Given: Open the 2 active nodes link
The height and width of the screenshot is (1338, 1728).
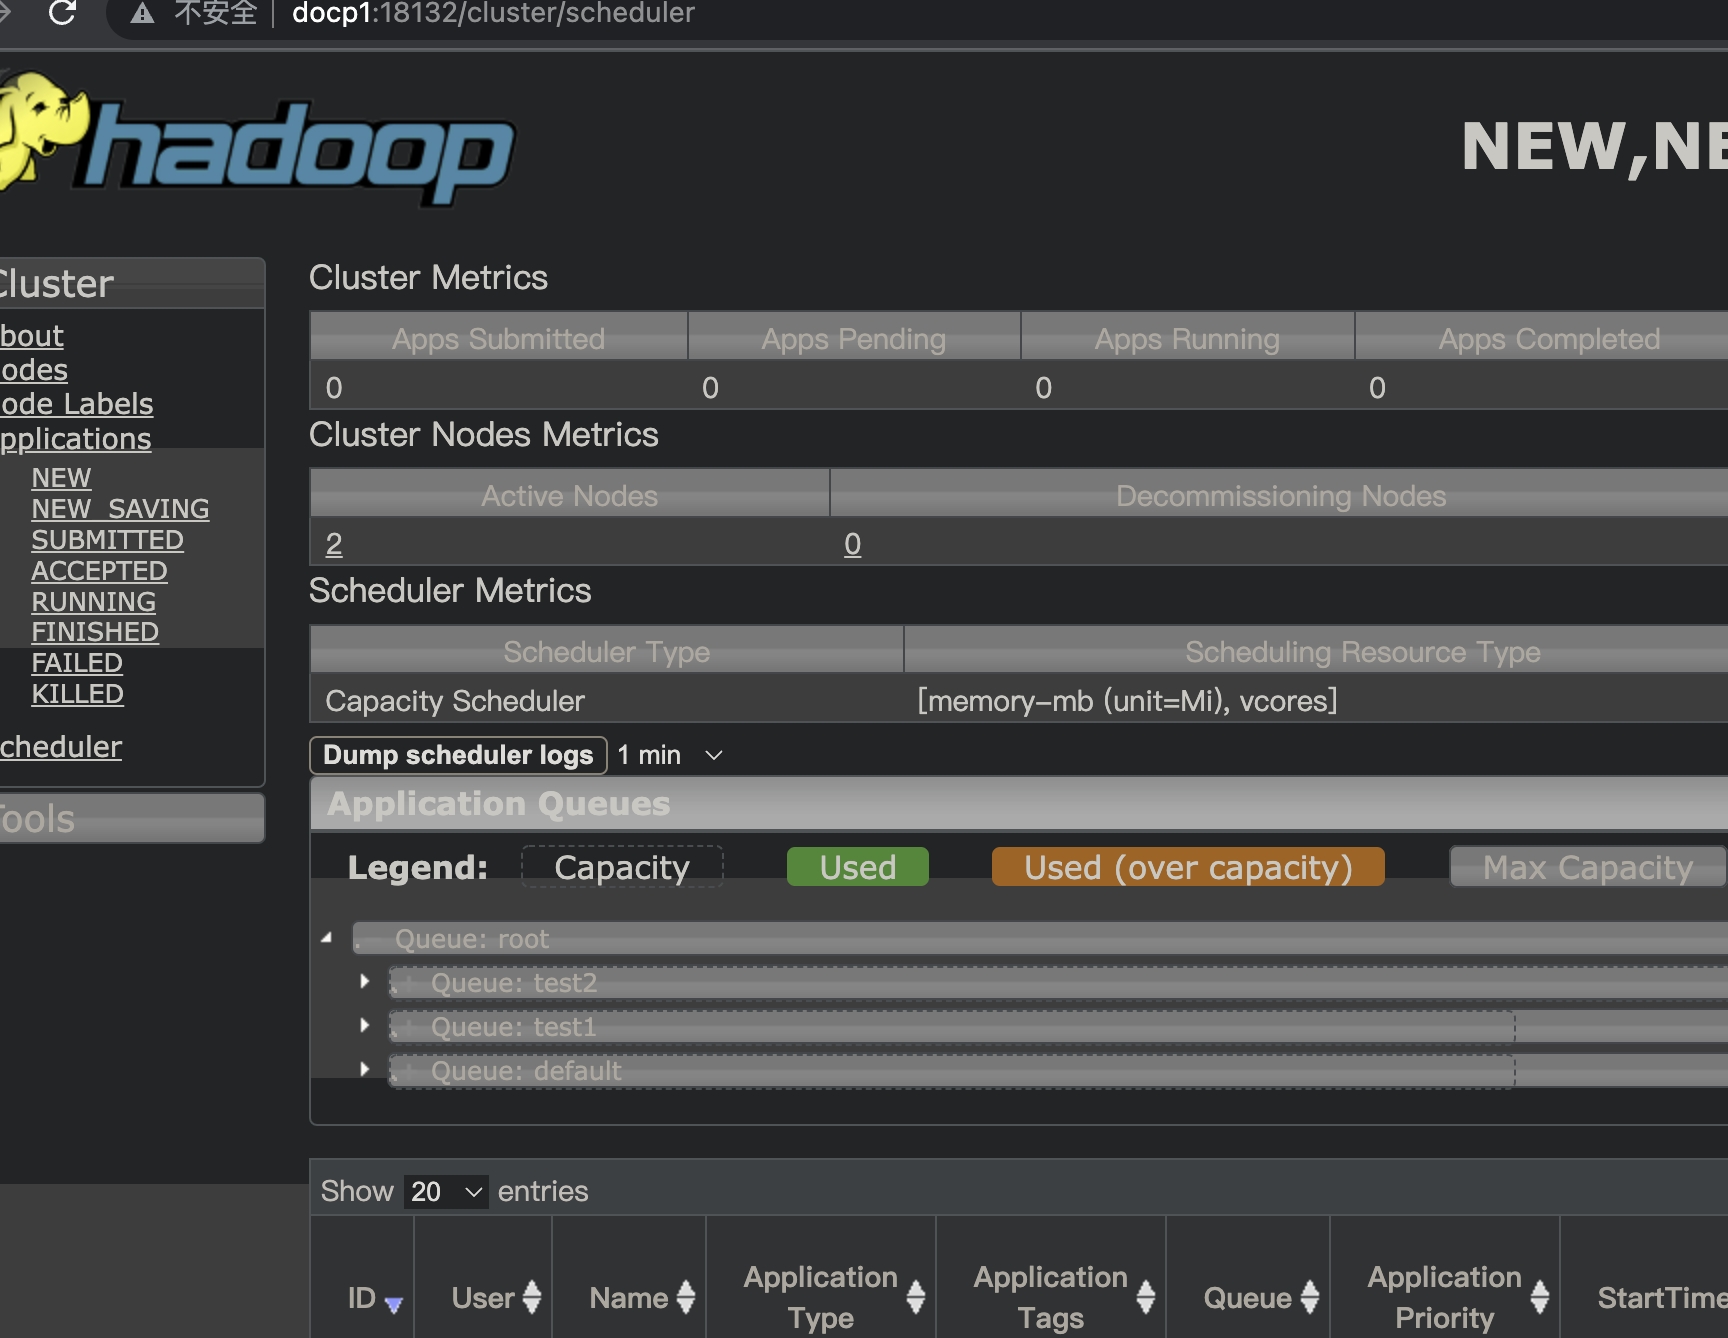Looking at the screenshot, I should coord(334,544).
